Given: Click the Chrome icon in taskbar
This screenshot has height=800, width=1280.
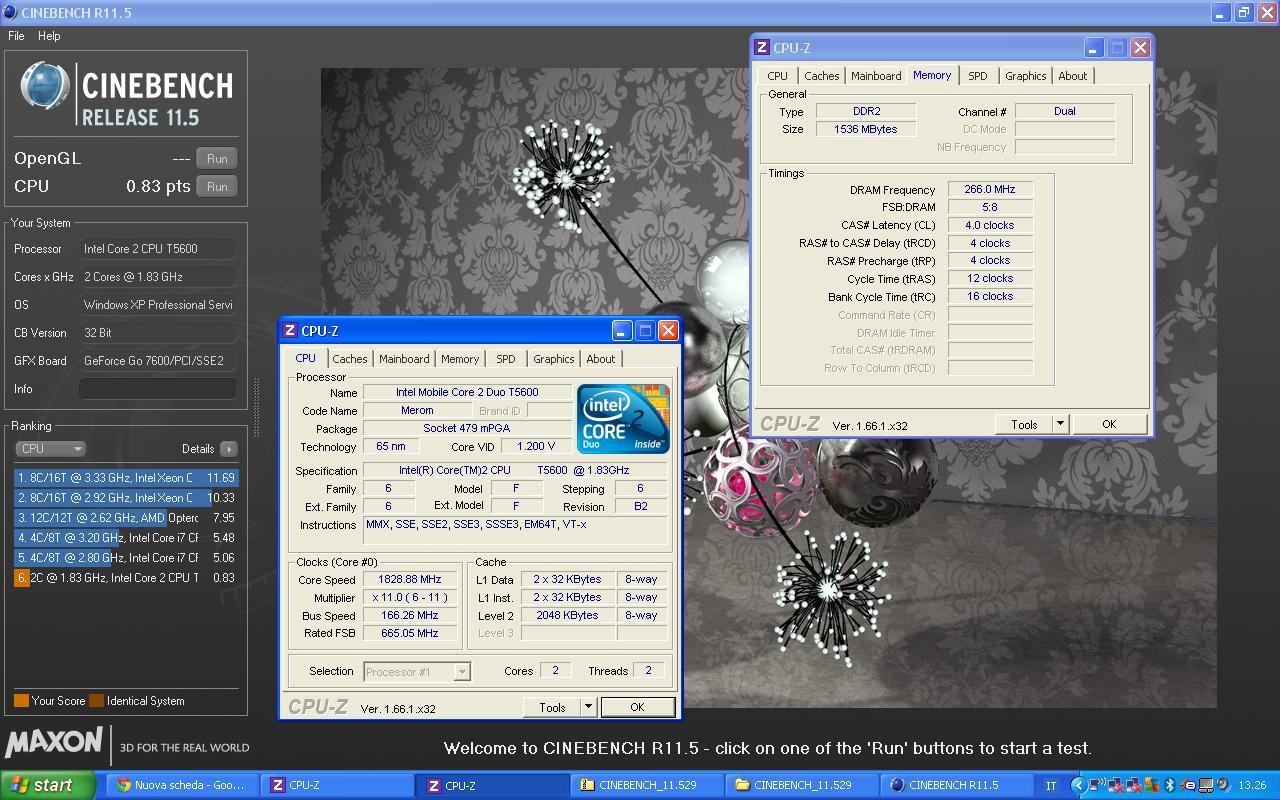Looking at the screenshot, I should click(124, 785).
